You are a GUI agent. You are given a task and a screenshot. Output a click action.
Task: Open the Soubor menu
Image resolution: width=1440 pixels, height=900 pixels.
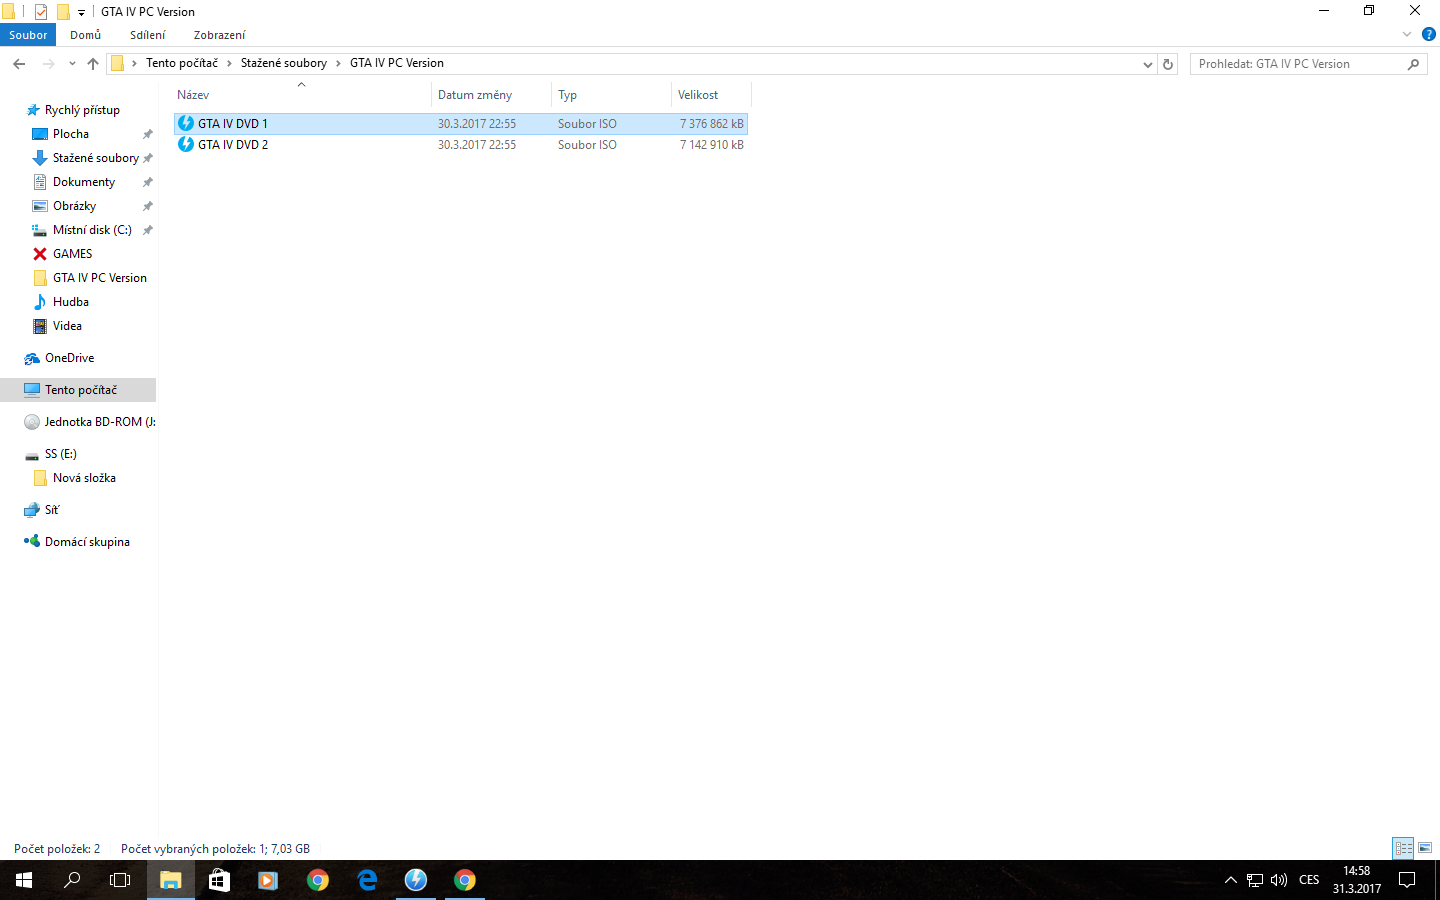pyautogui.click(x=28, y=35)
